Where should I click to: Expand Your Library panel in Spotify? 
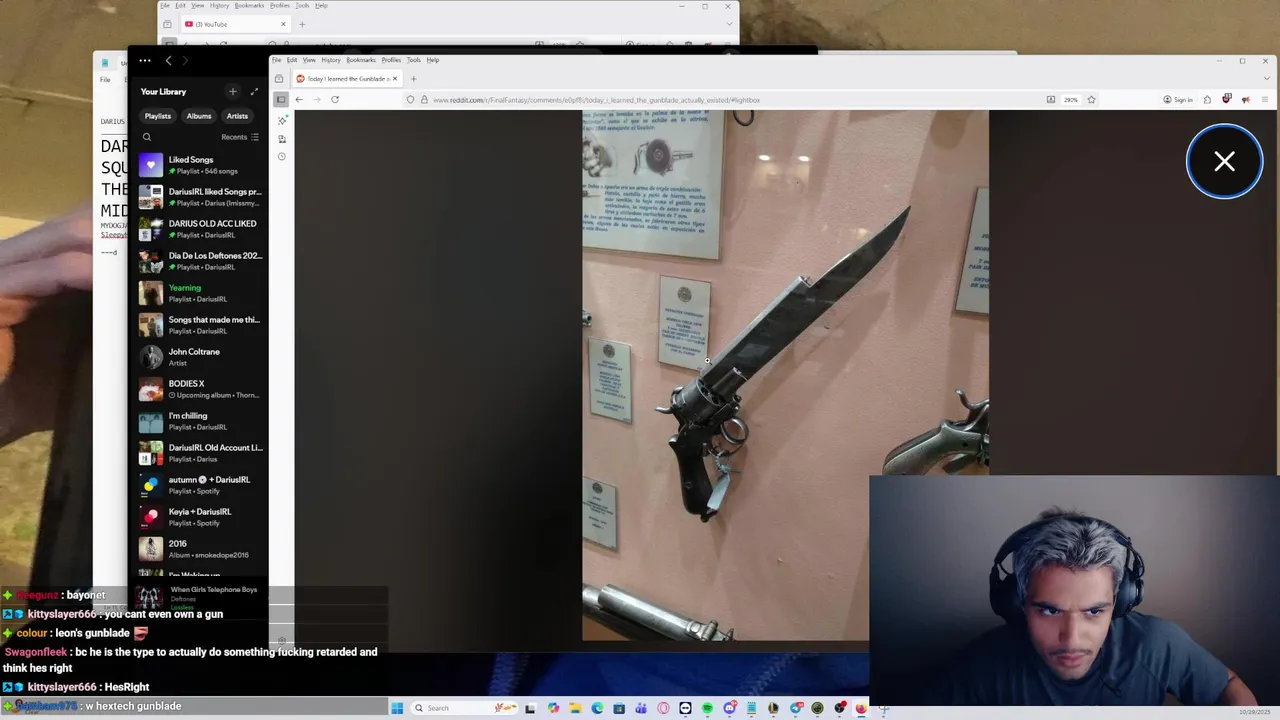pos(254,91)
